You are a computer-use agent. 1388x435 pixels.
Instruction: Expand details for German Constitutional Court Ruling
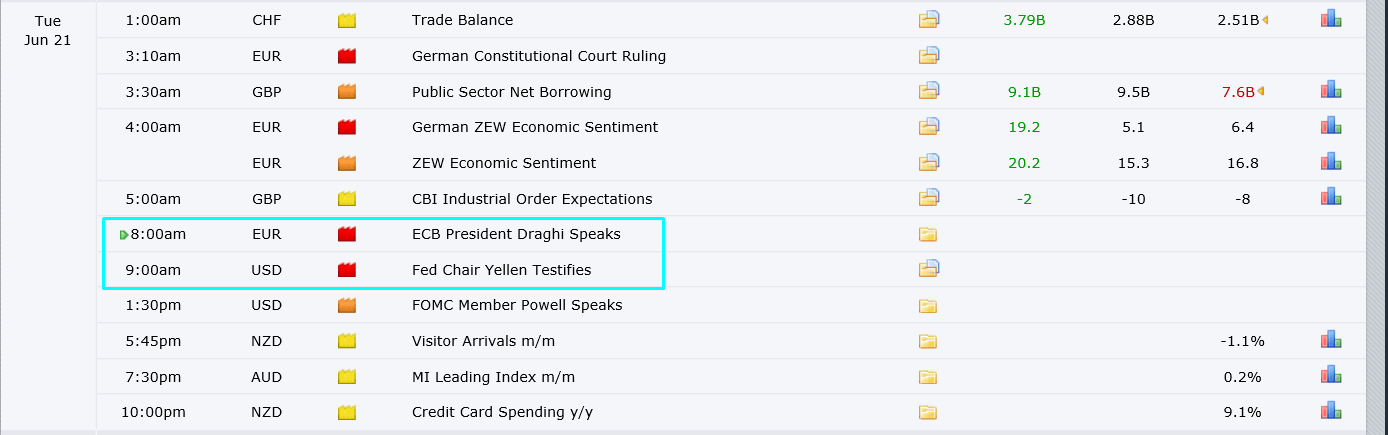(x=929, y=56)
